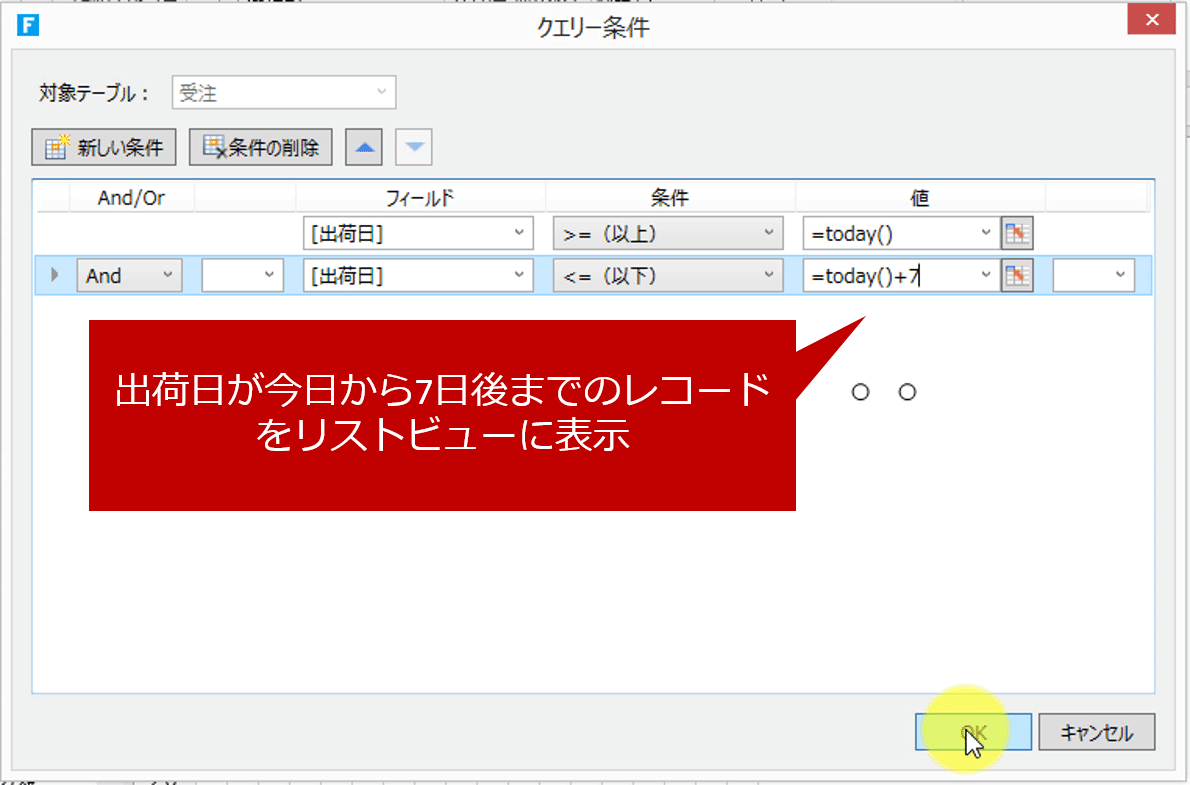Open the =today() value dropdown arrow
Screen dimensions: 1190x785
[x=986, y=233]
